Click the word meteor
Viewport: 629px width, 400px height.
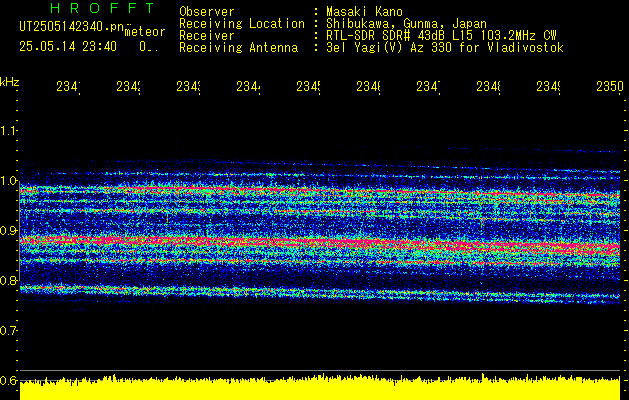[x=144, y=31]
